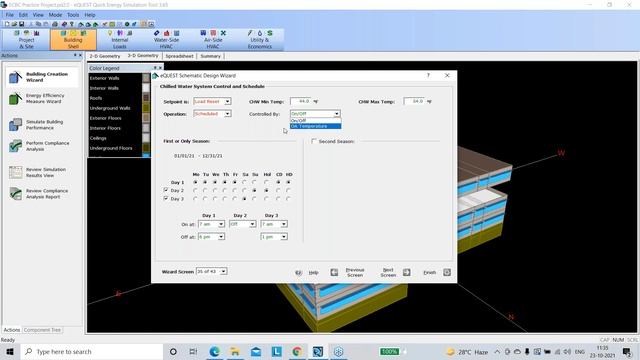Open the Air-Side HVAC module

(x=213, y=40)
